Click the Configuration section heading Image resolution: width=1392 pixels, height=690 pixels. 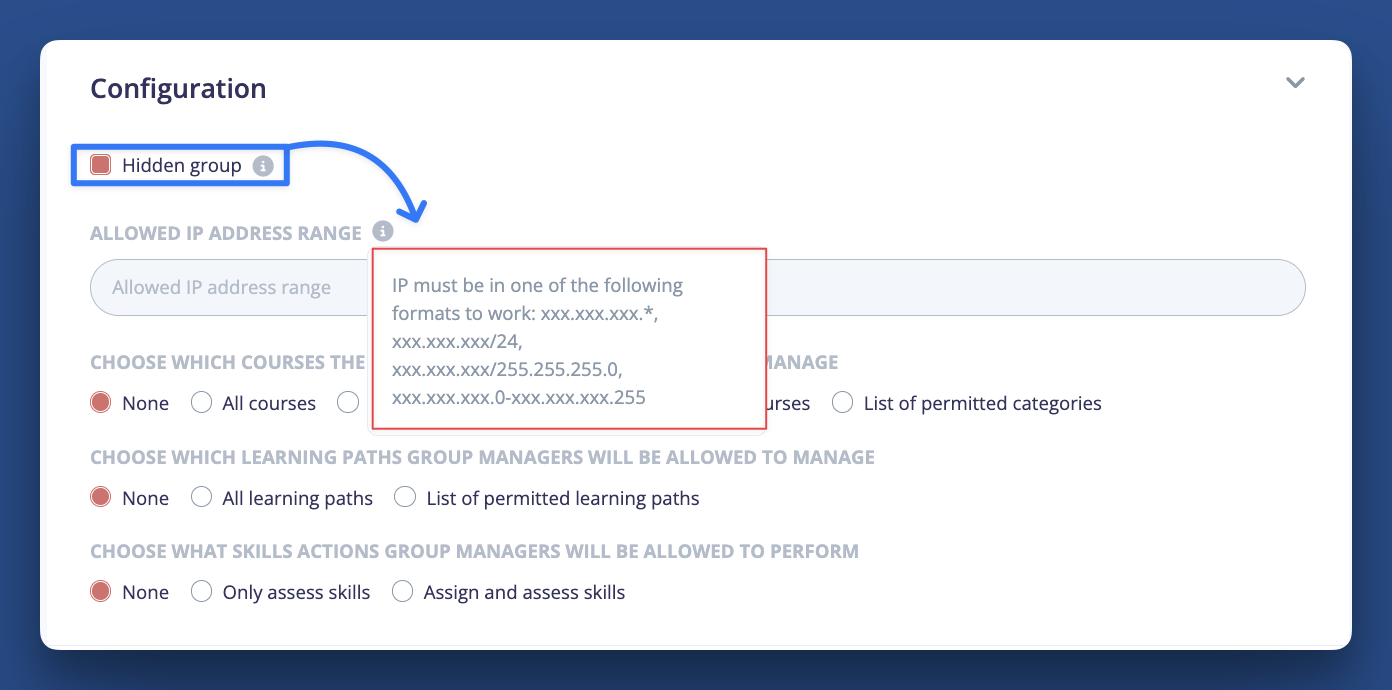178,88
